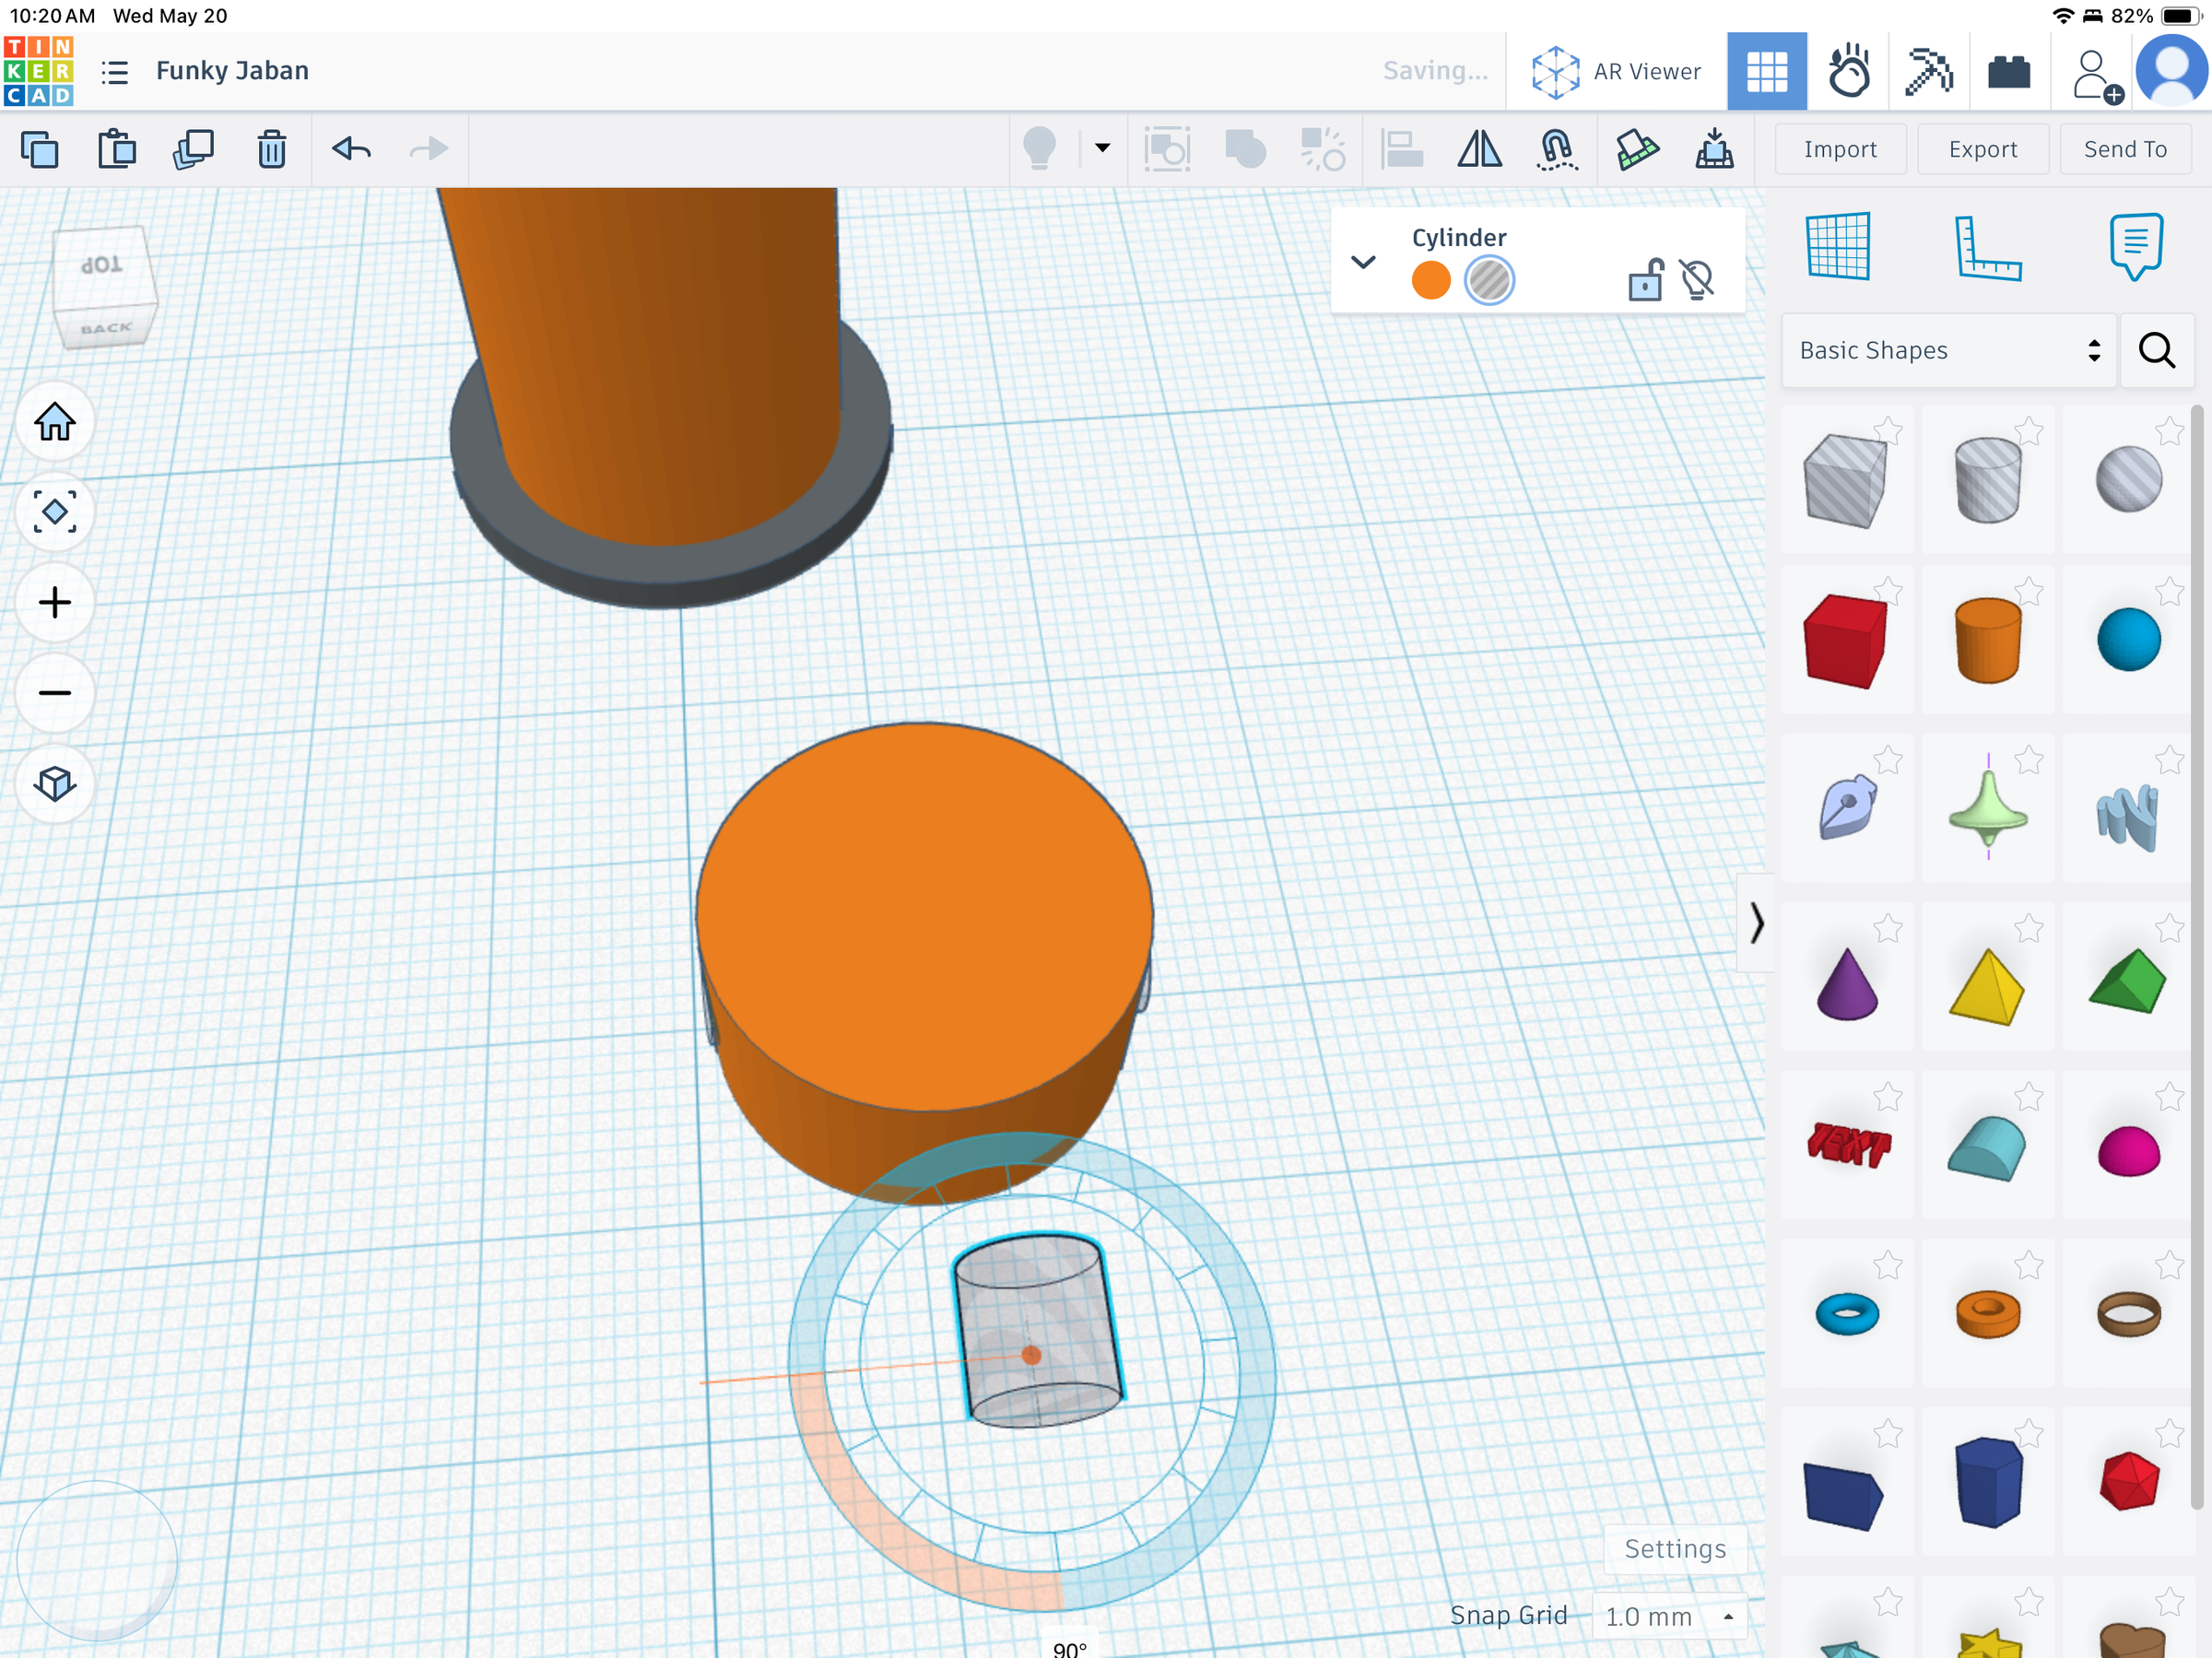Show all hidden shapes lightbulb
Image resolution: width=2212 pixels, height=1658 pixels.
[1040, 150]
